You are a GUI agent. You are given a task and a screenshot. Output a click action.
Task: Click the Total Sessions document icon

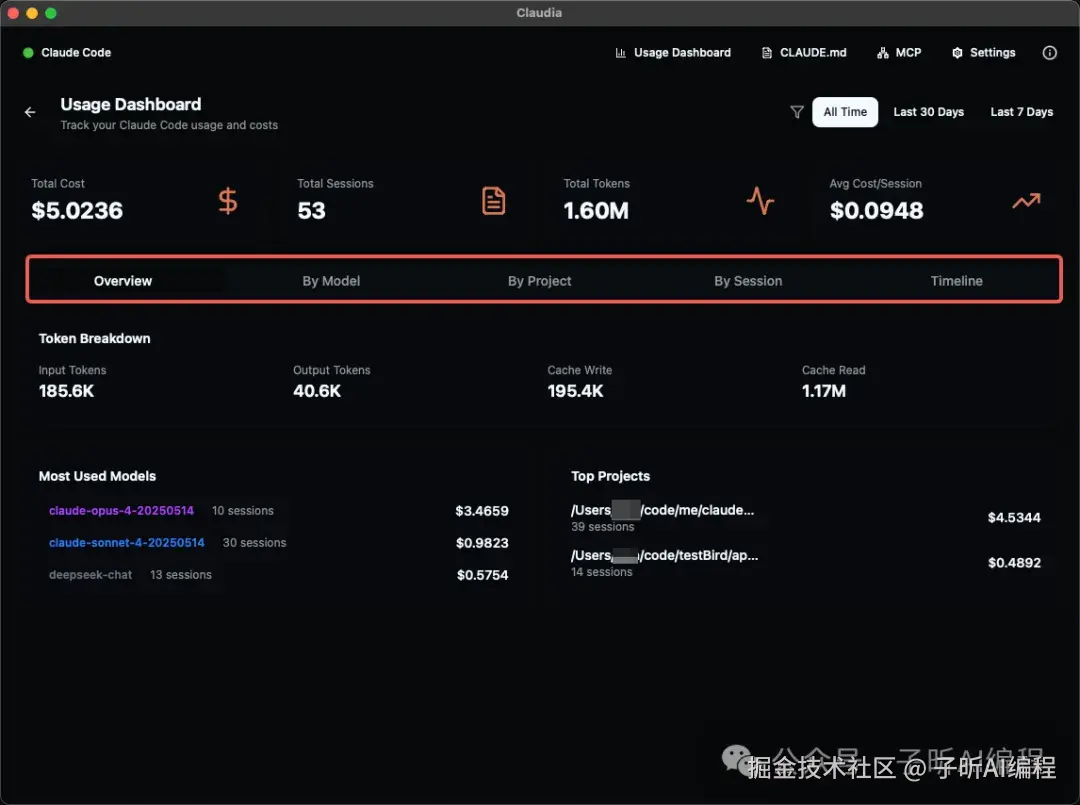pos(493,201)
